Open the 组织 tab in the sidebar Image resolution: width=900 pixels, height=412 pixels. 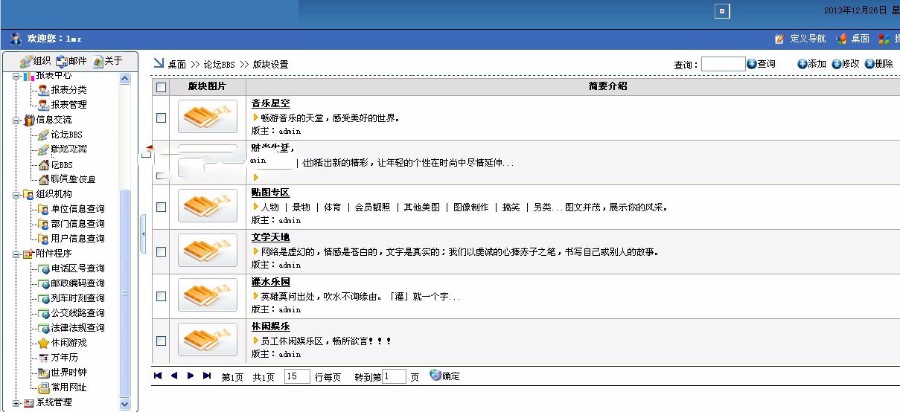pyautogui.click(x=36, y=61)
